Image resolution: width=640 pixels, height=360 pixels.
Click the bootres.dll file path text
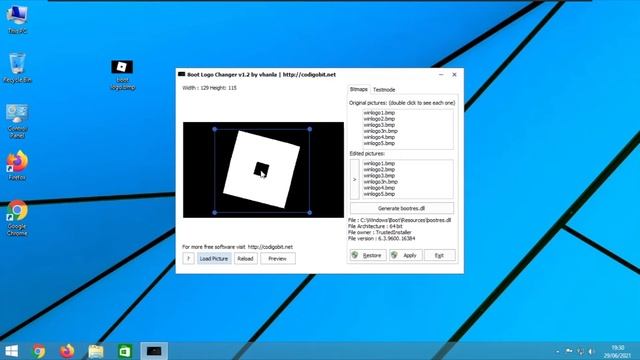(400, 220)
